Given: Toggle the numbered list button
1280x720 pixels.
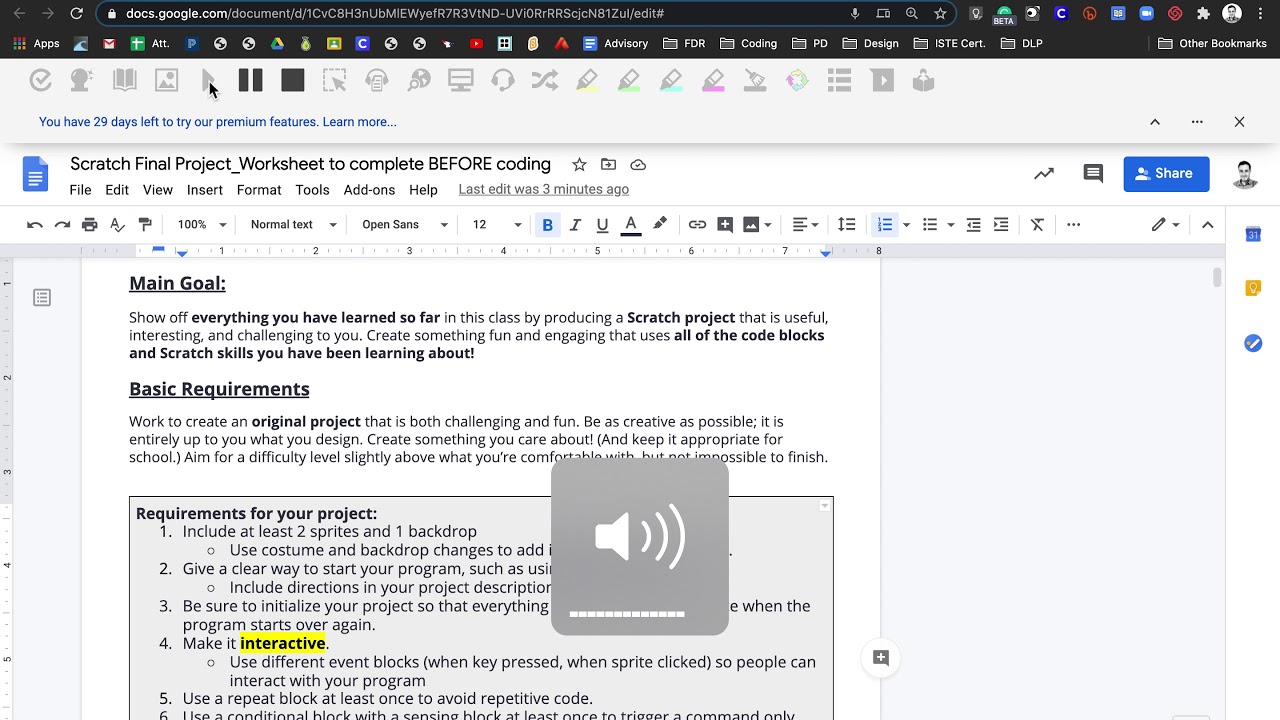Looking at the screenshot, I should pos(884,225).
